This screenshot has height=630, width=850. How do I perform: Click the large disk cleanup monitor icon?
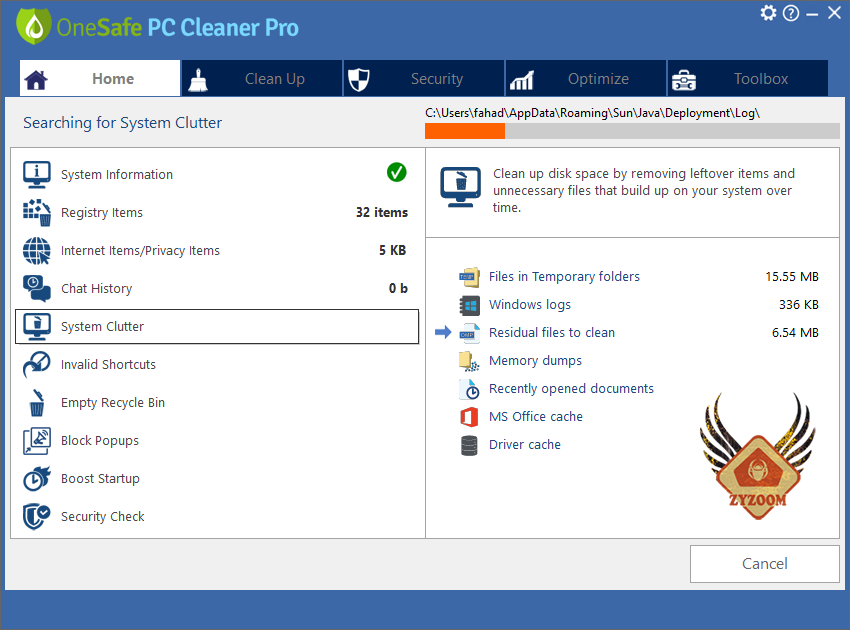coord(460,187)
